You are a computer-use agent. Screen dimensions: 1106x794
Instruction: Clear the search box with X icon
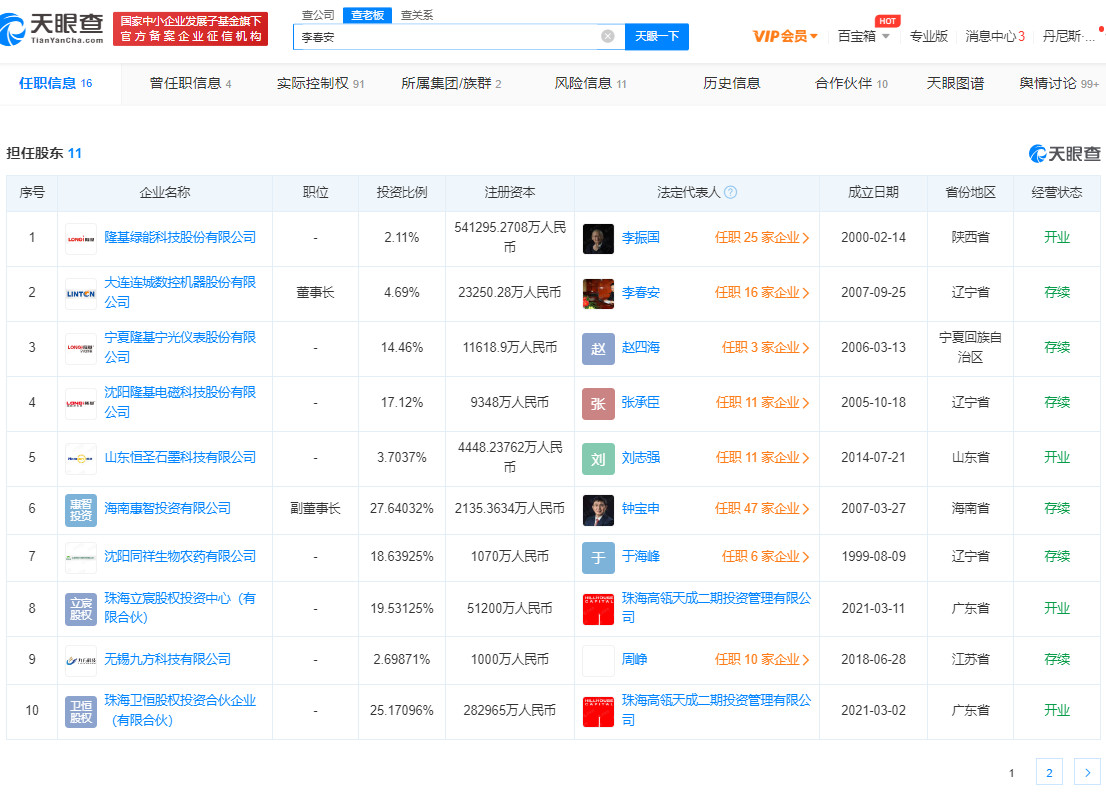pyautogui.click(x=607, y=36)
